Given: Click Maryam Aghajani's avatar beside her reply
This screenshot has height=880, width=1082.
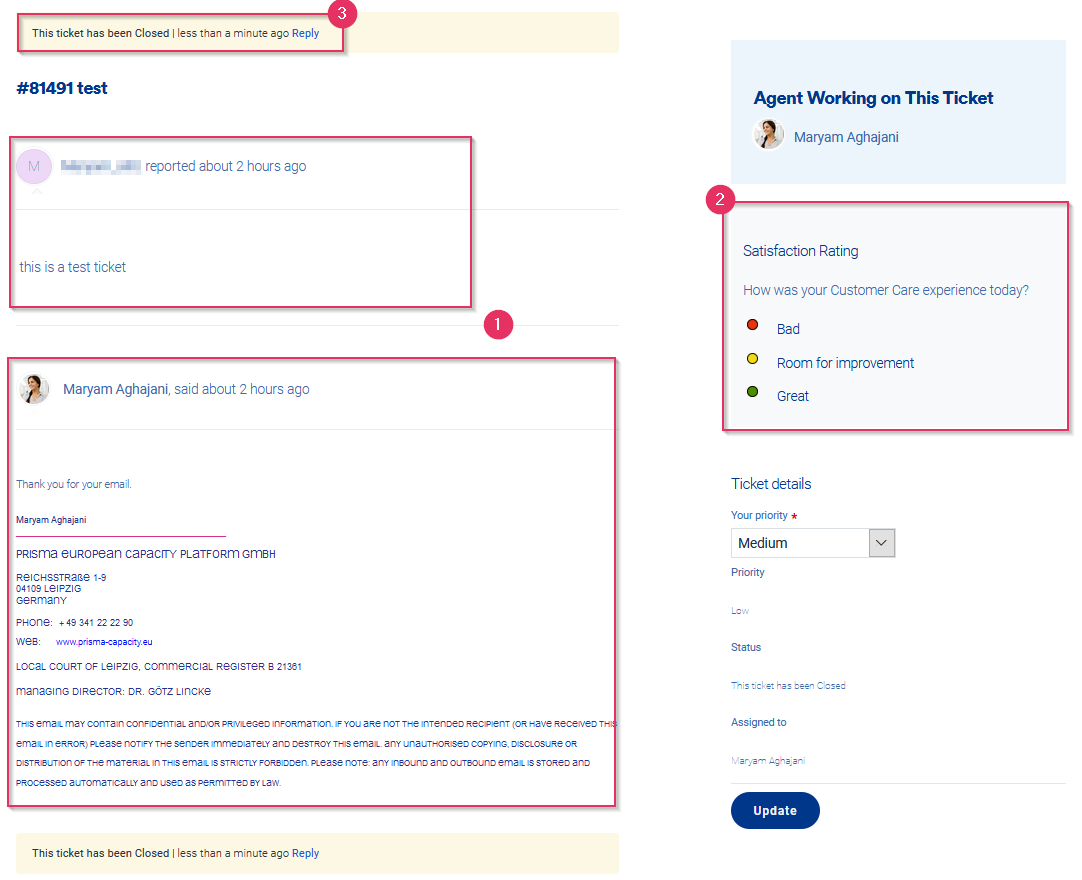Looking at the screenshot, I should click(x=34, y=389).
